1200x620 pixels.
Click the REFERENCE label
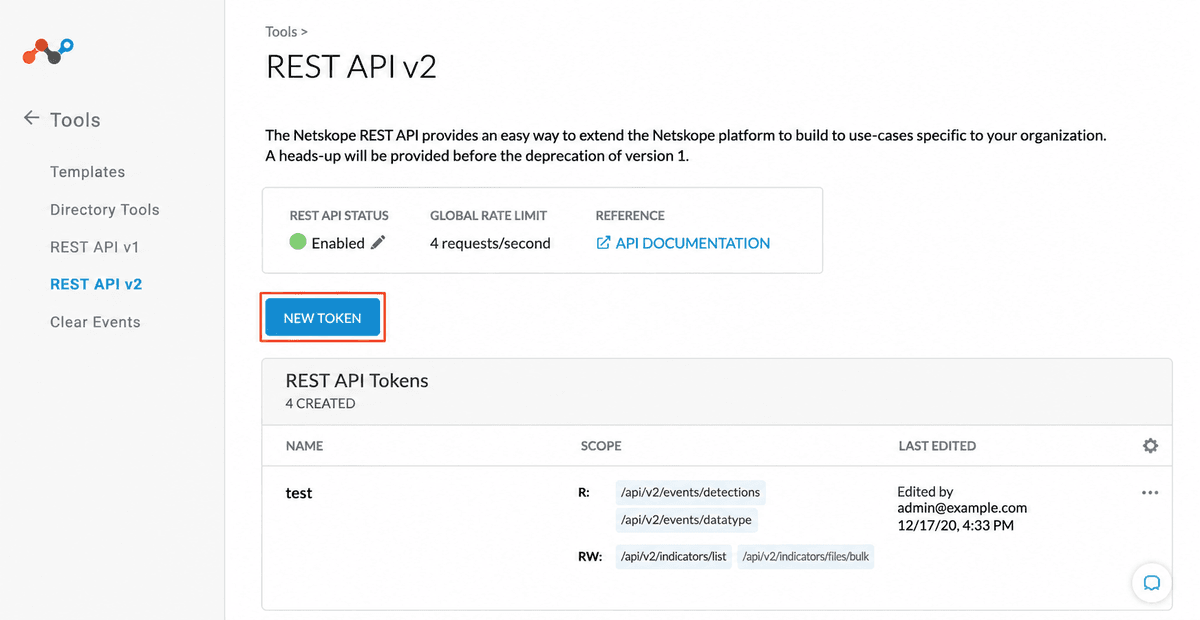pyautogui.click(x=630, y=215)
